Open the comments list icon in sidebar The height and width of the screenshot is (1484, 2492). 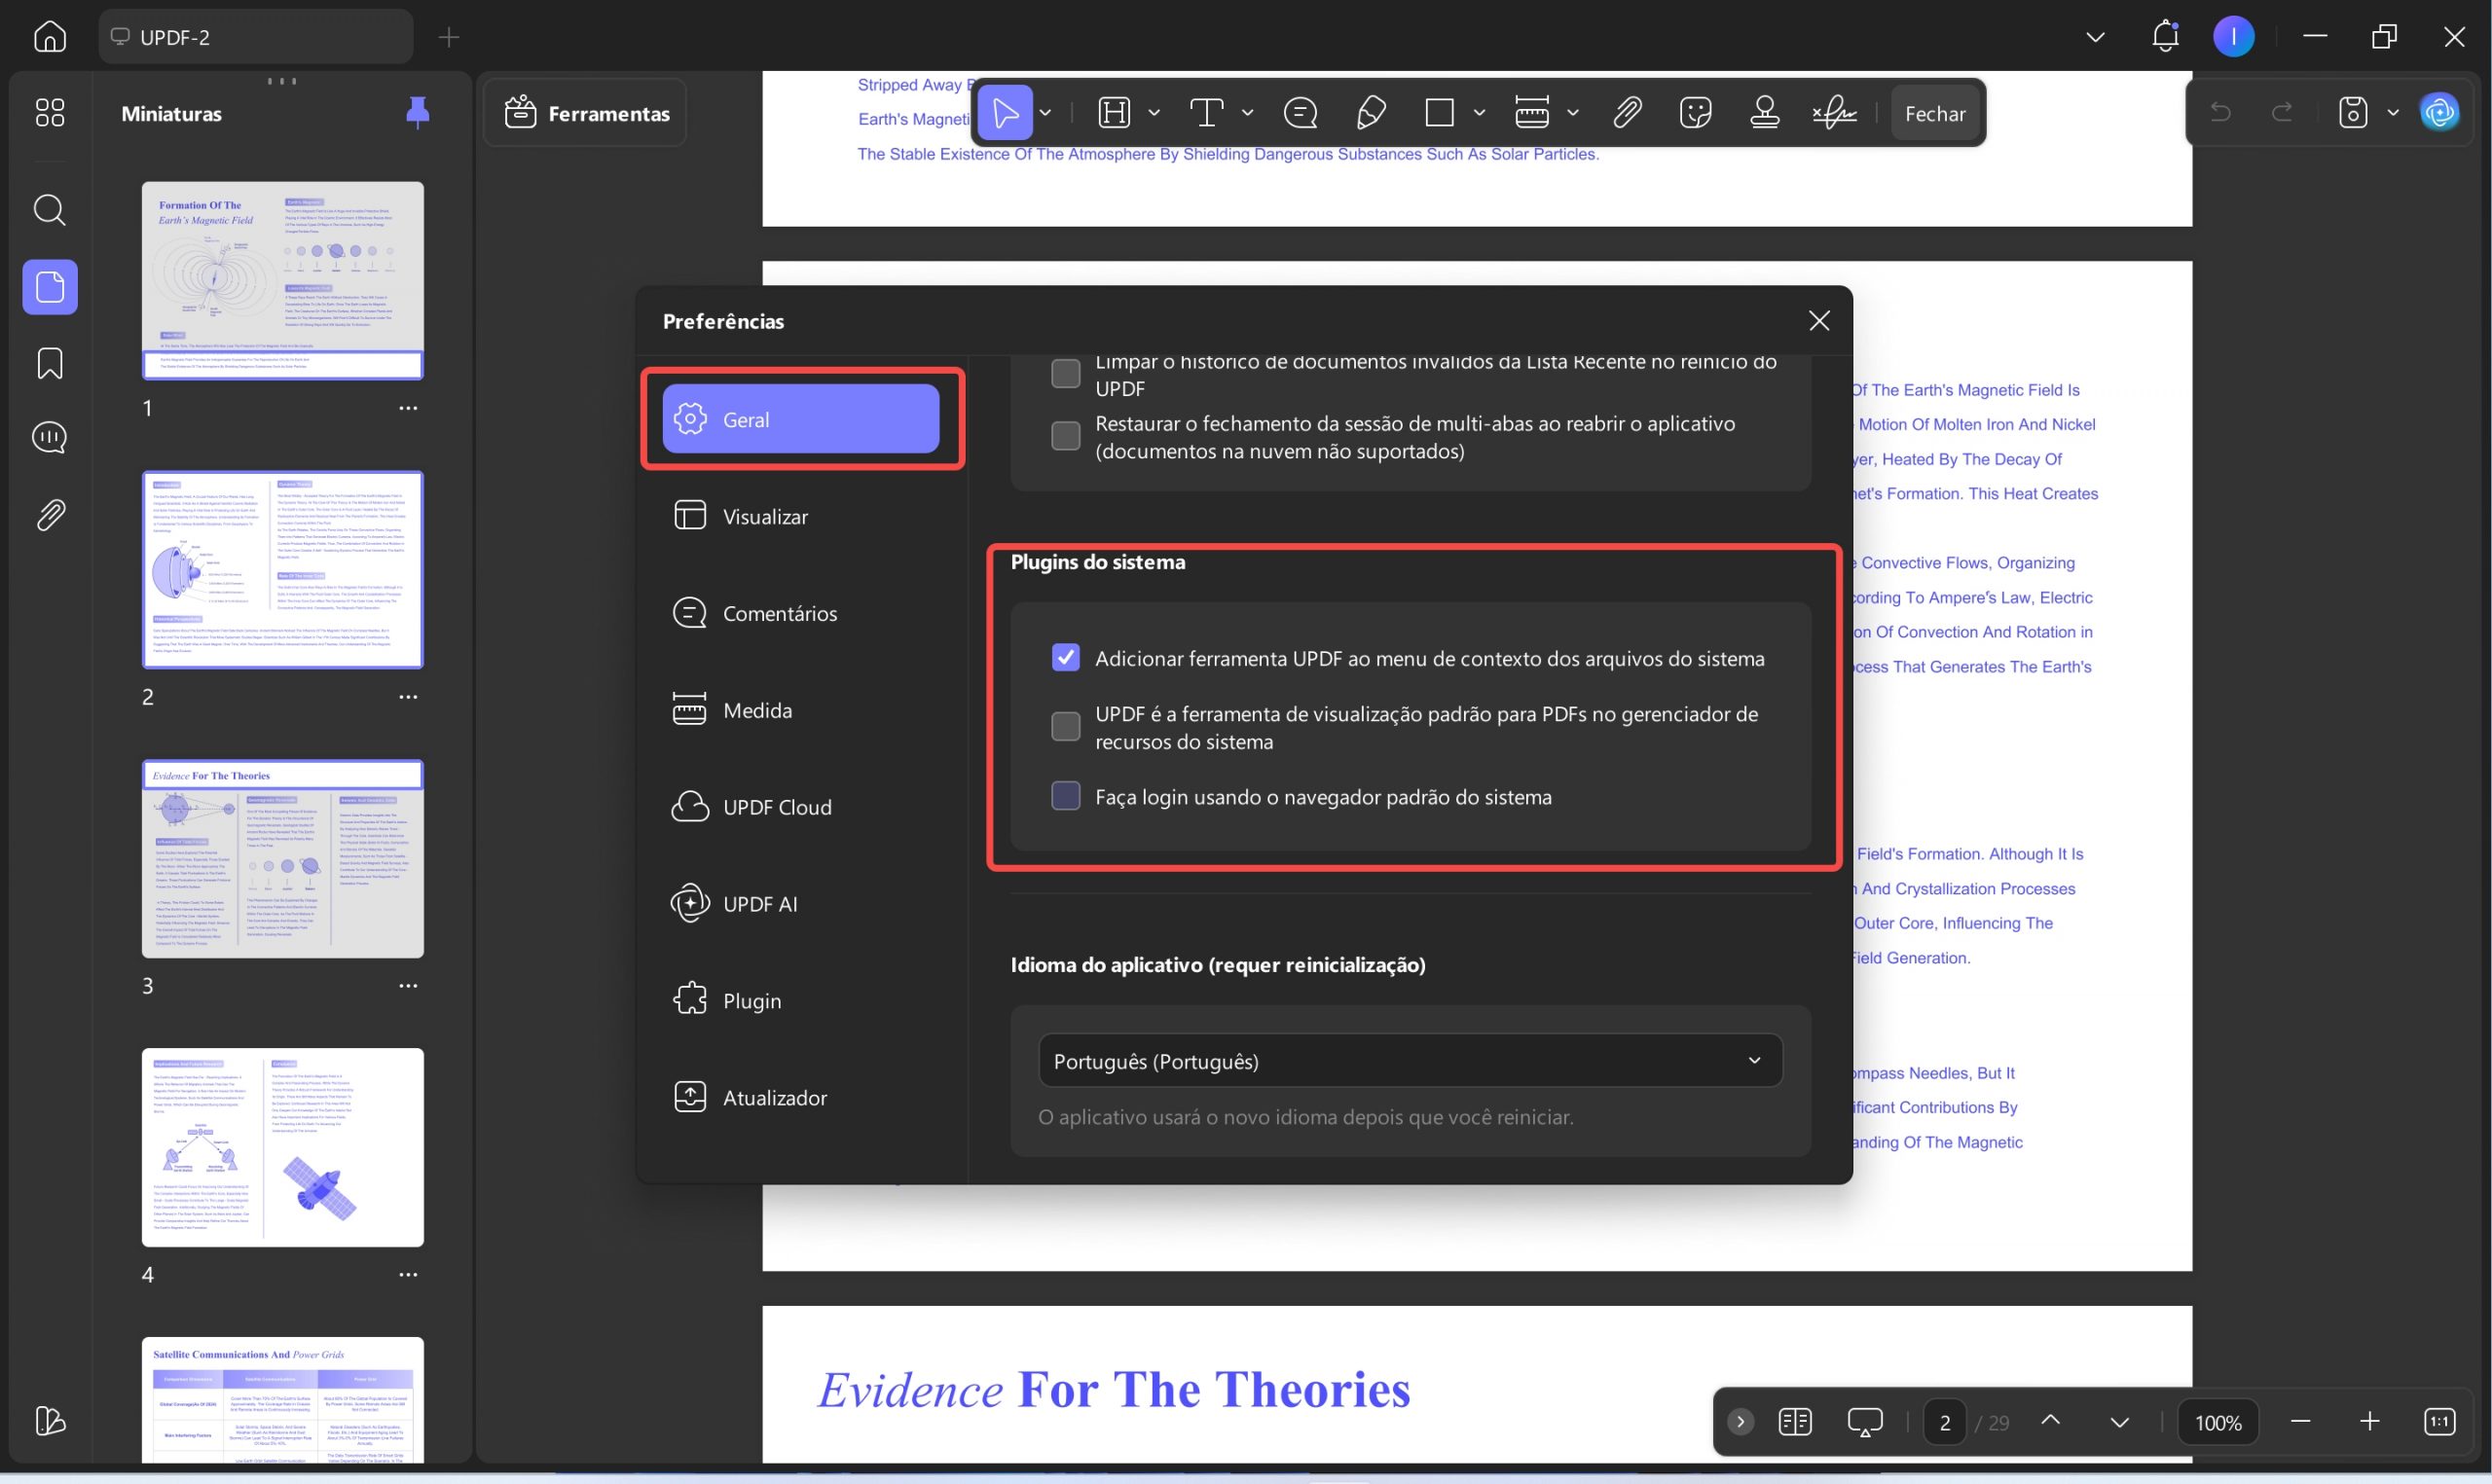[x=50, y=437]
